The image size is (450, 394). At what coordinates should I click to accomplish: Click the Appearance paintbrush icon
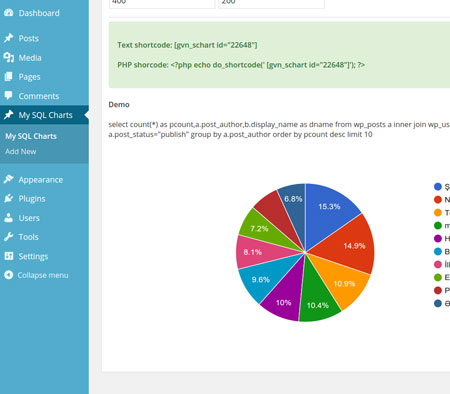point(9,179)
